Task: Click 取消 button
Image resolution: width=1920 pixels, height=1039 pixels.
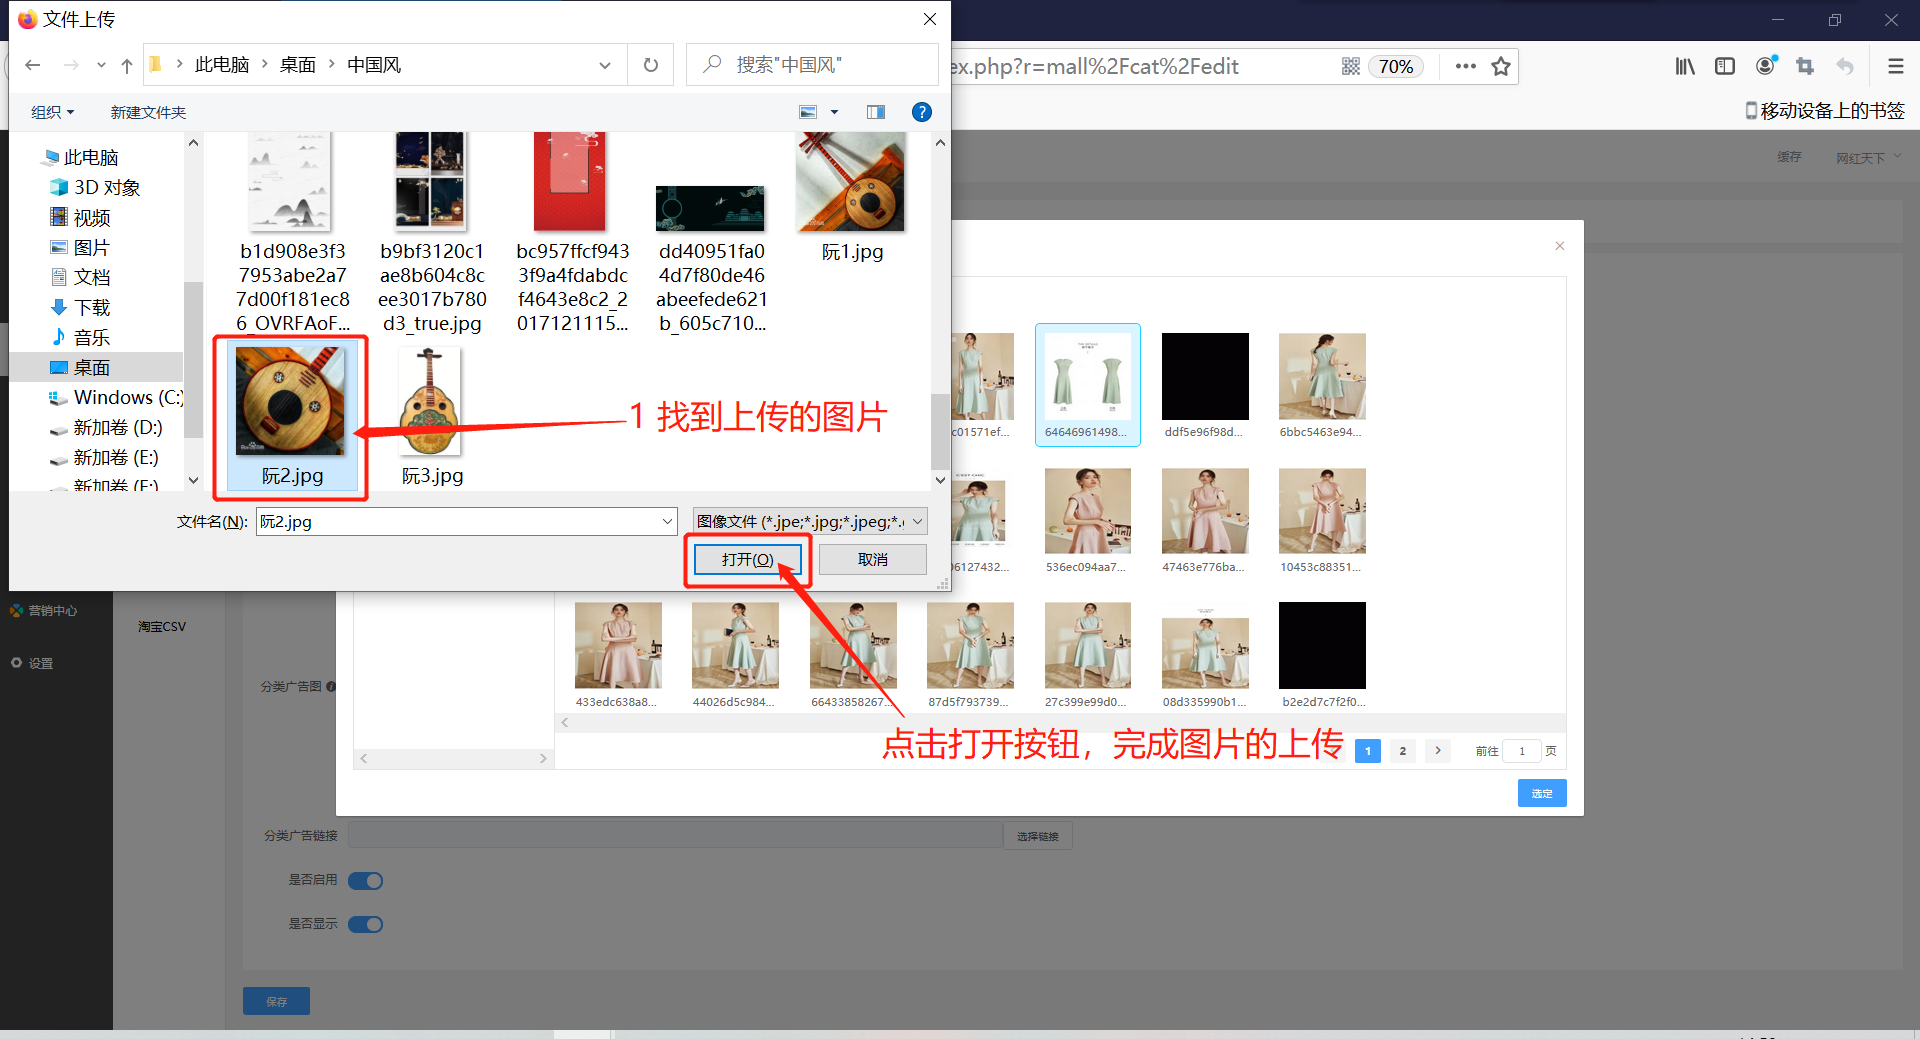Action: click(872, 559)
